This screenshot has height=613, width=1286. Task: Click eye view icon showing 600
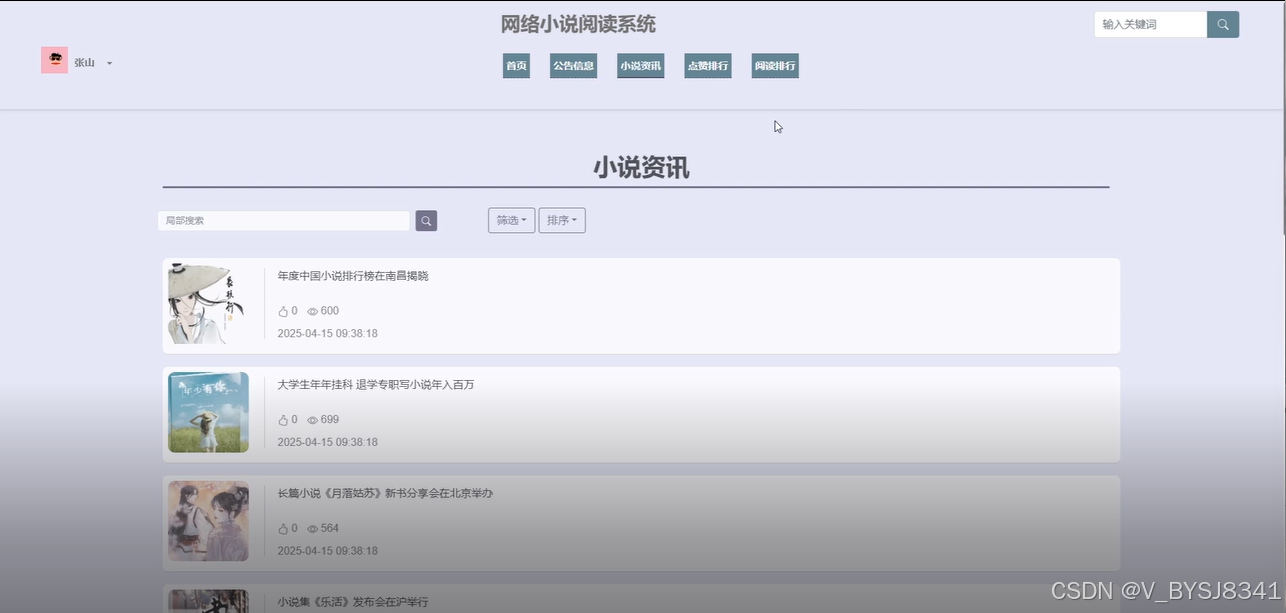pos(312,311)
